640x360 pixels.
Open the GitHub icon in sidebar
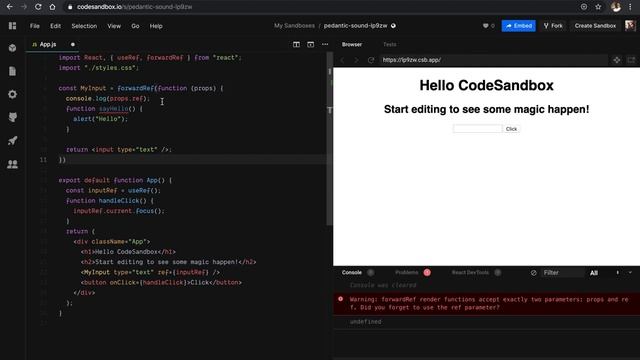(x=13, y=118)
